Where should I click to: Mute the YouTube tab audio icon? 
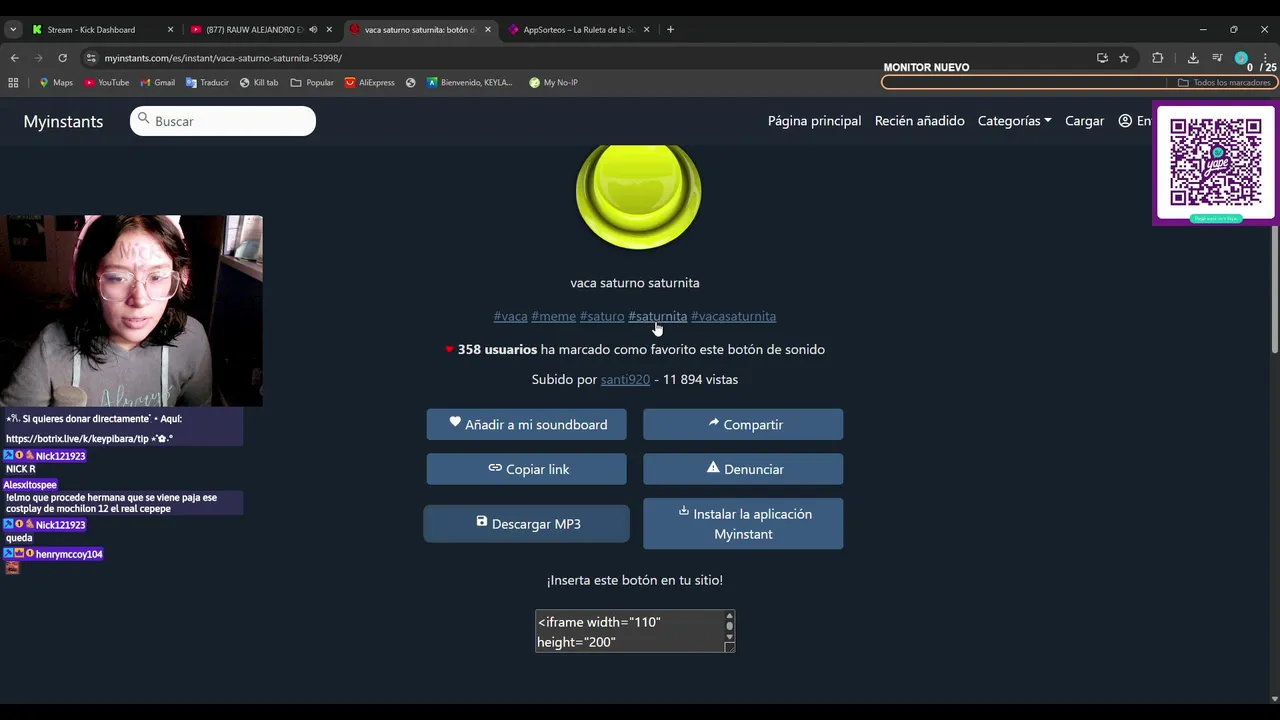[x=313, y=30]
